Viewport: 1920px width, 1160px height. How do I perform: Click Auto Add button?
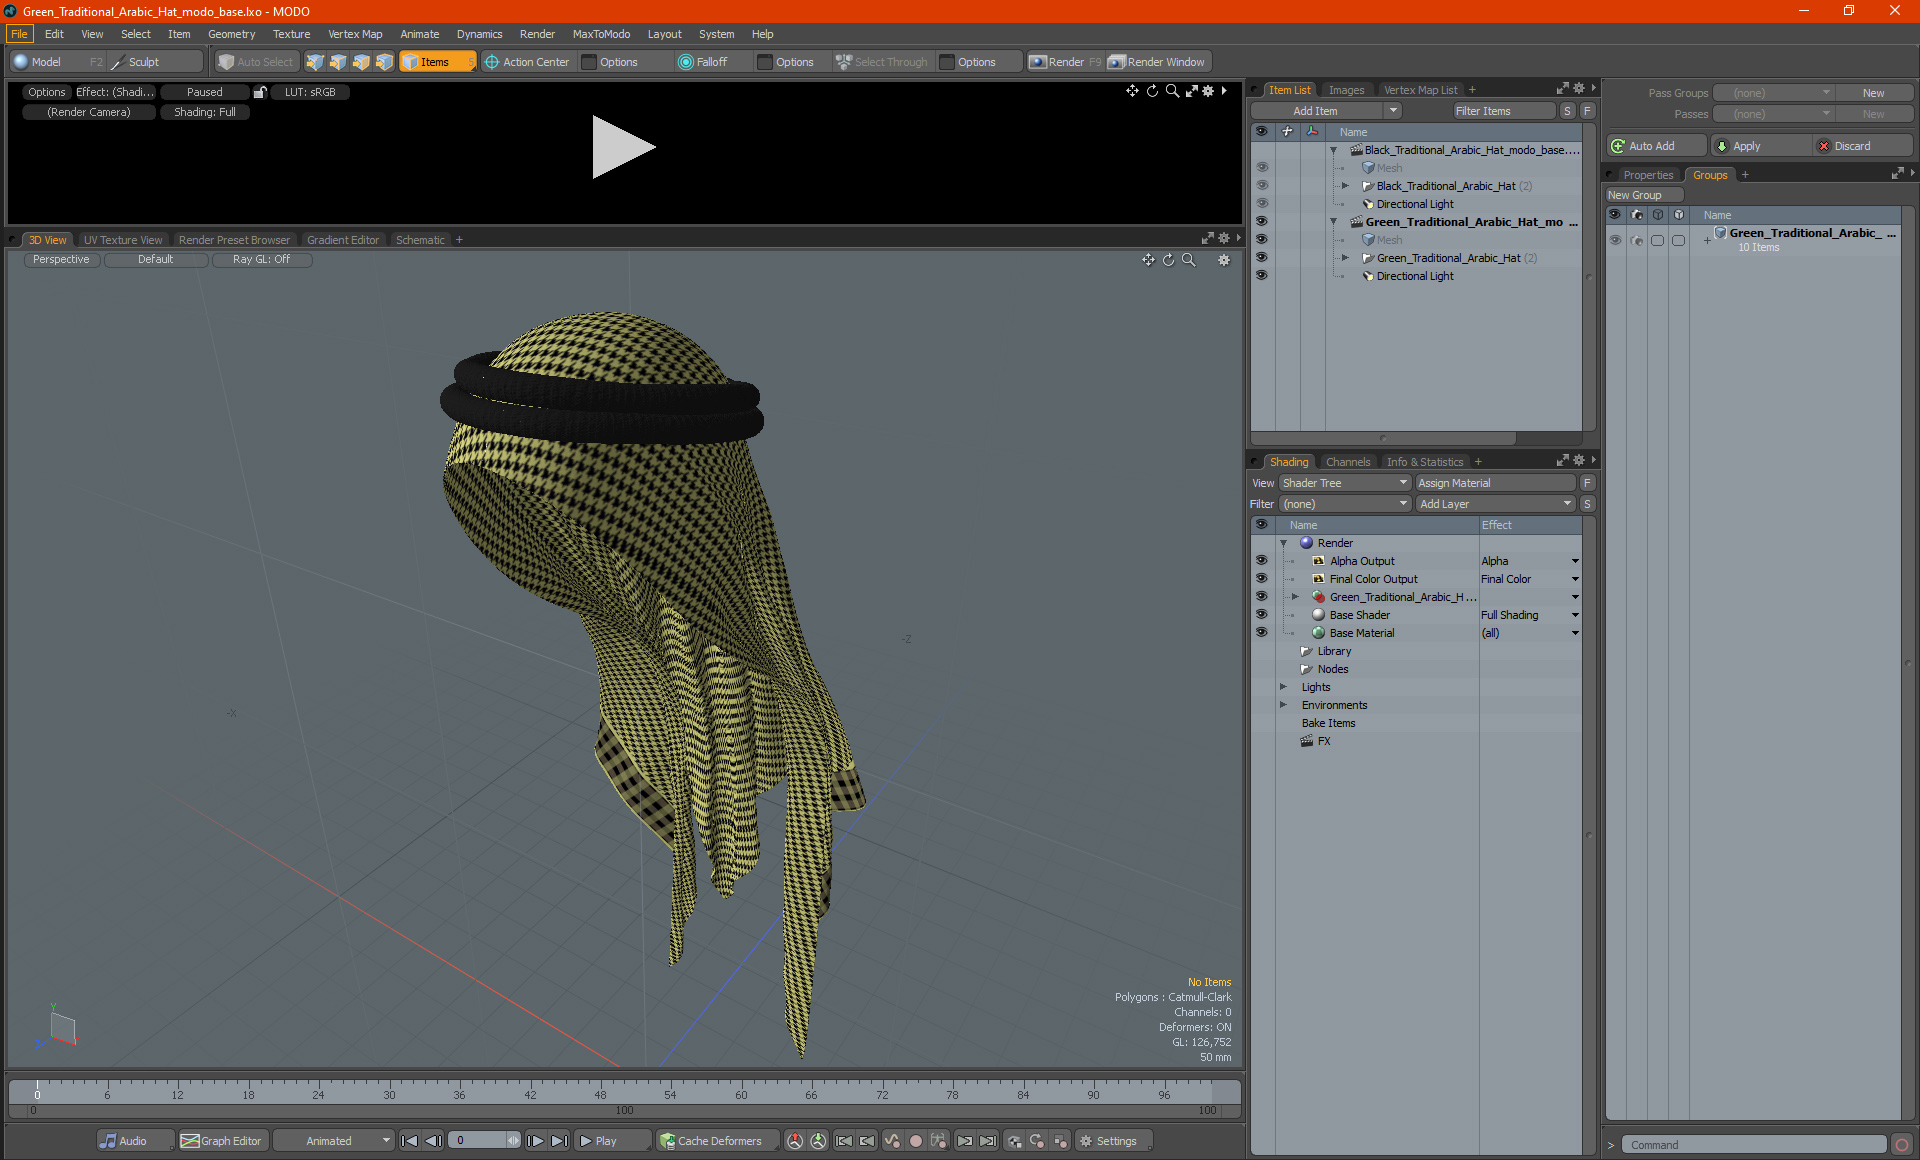click(1657, 146)
